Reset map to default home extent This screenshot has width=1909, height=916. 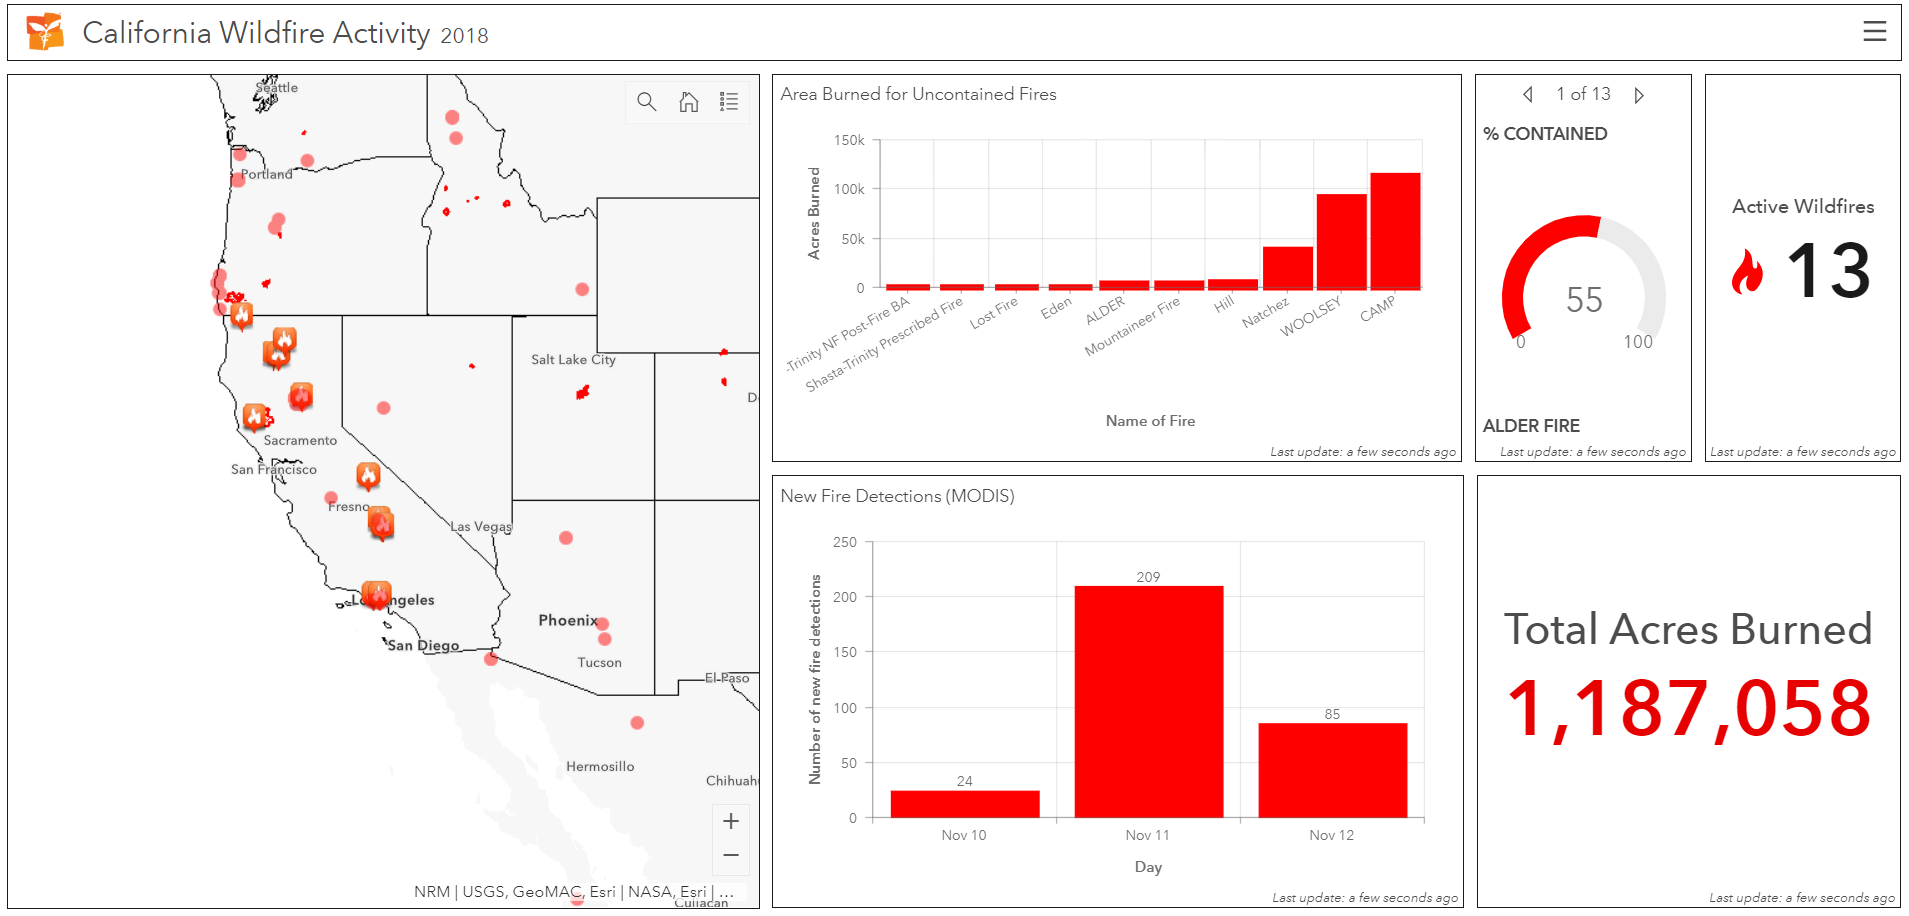point(689,102)
